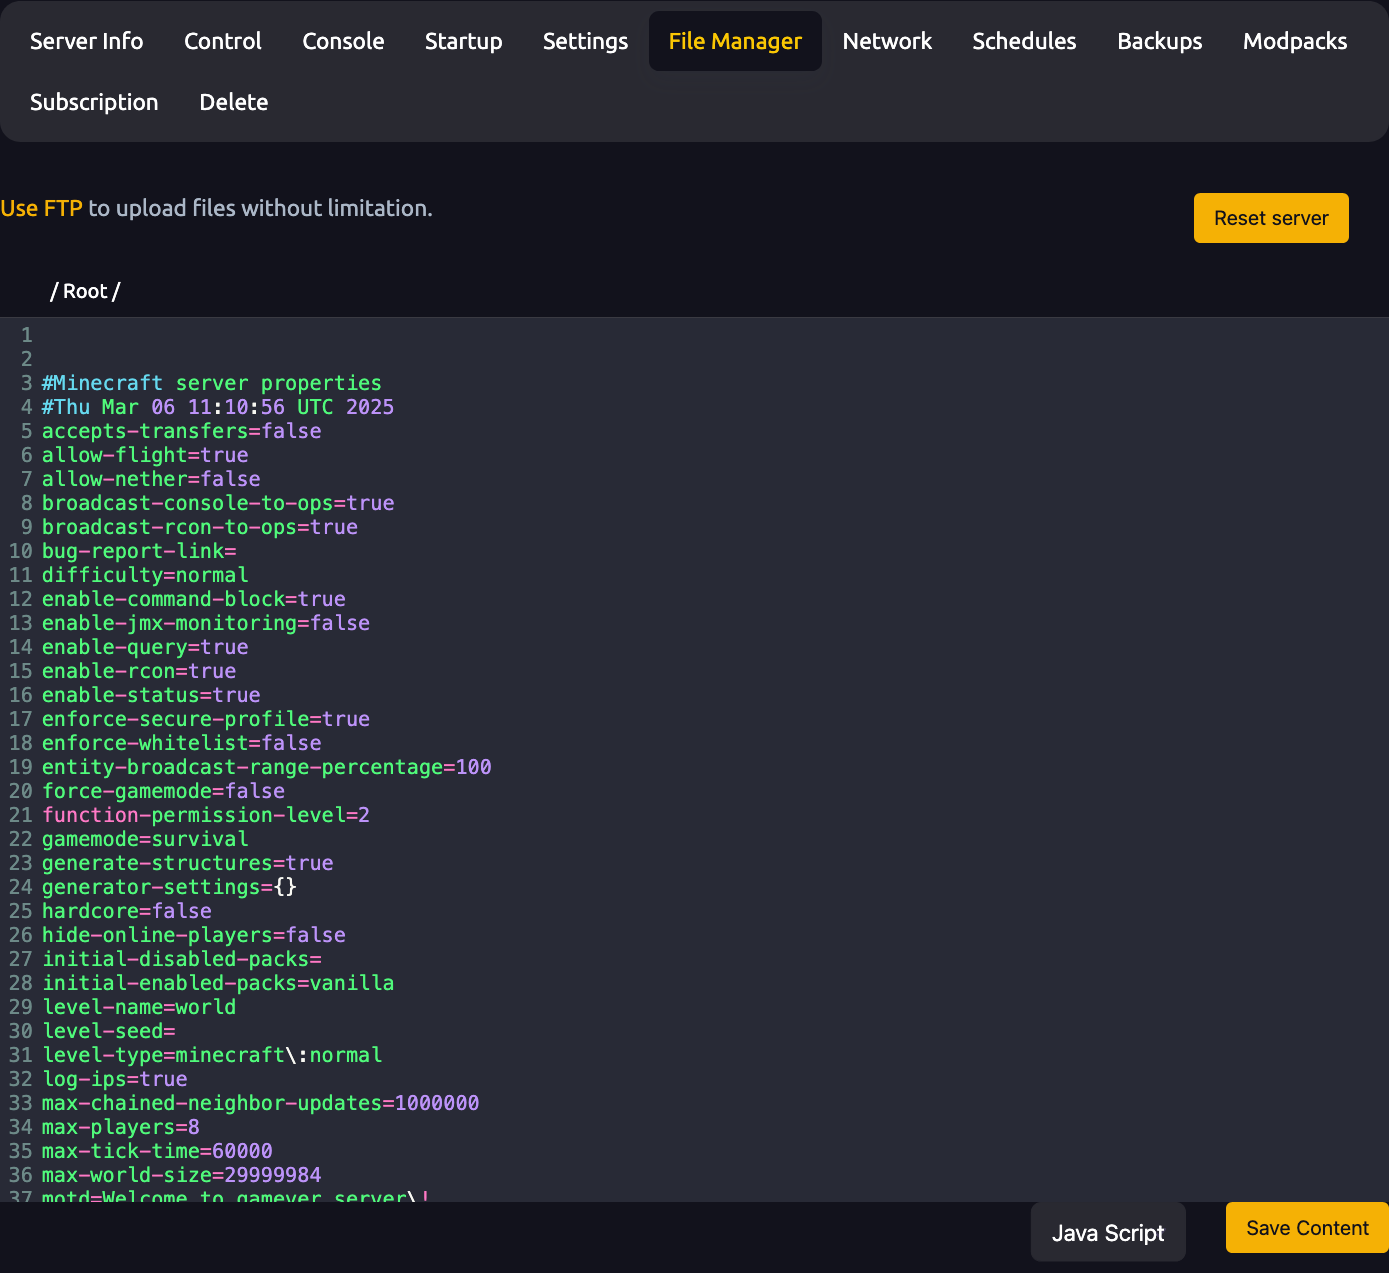Open the Java Script panel
Viewport: 1389px width, 1273px height.
click(1107, 1232)
